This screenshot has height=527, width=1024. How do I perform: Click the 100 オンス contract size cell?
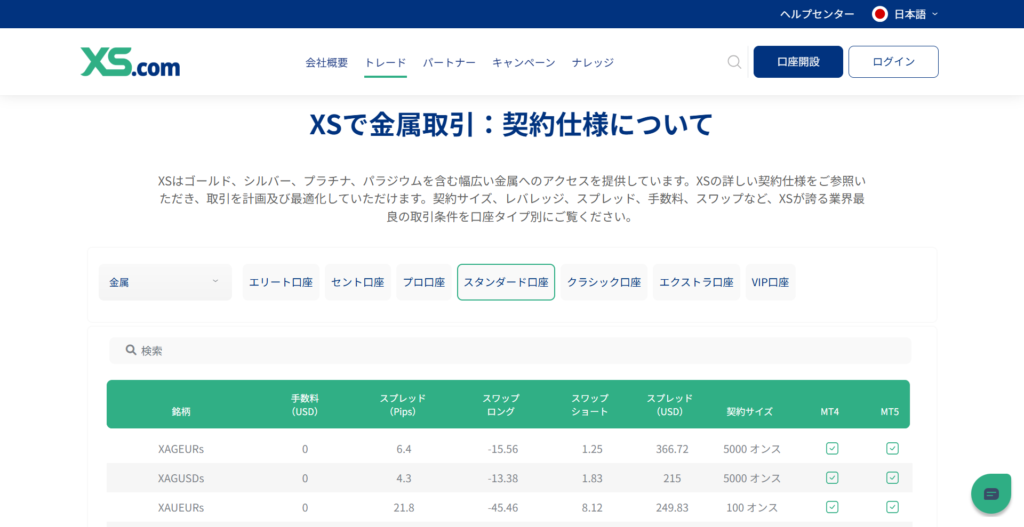(x=752, y=507)
